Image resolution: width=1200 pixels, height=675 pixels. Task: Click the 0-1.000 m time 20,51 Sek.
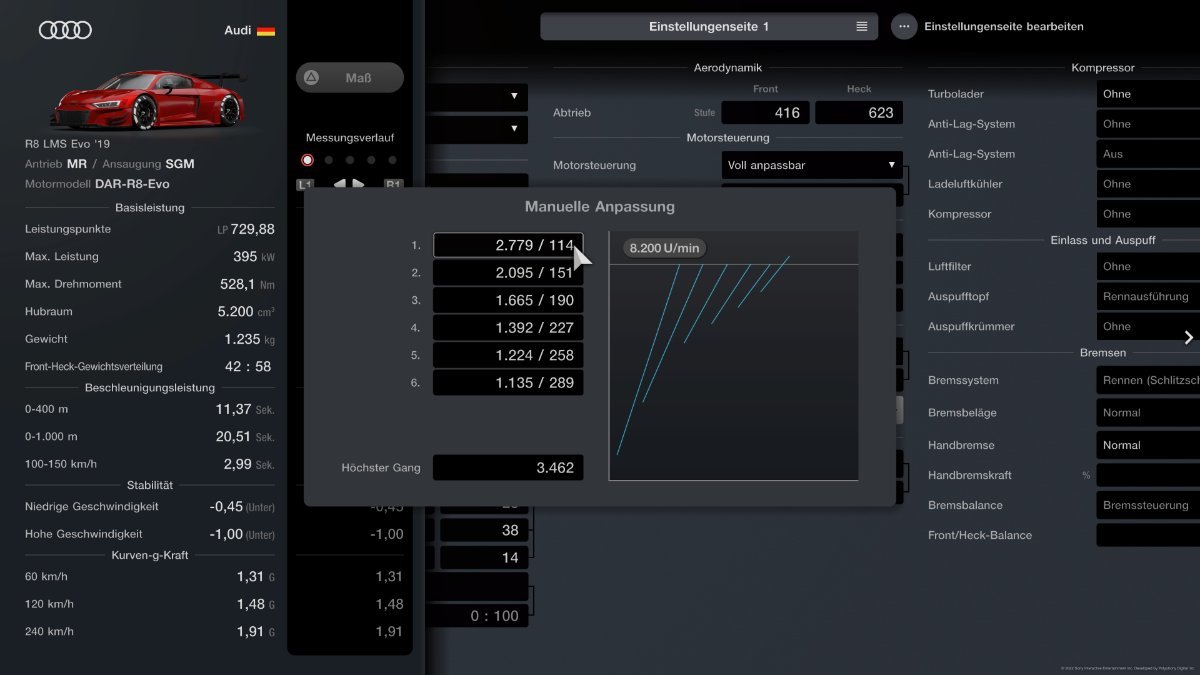245,436
